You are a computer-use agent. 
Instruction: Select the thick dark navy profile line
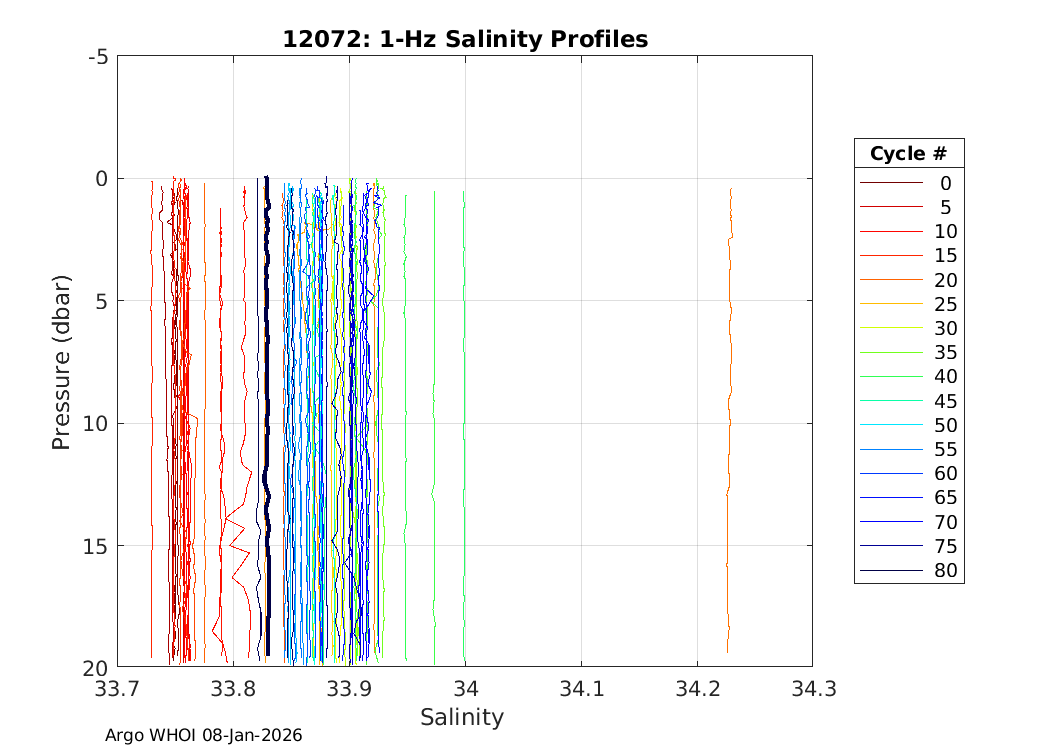[x=267, y=400]
